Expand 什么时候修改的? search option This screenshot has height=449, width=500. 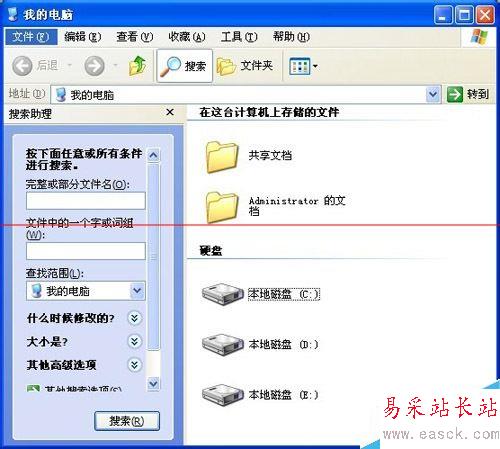point(135,318)
